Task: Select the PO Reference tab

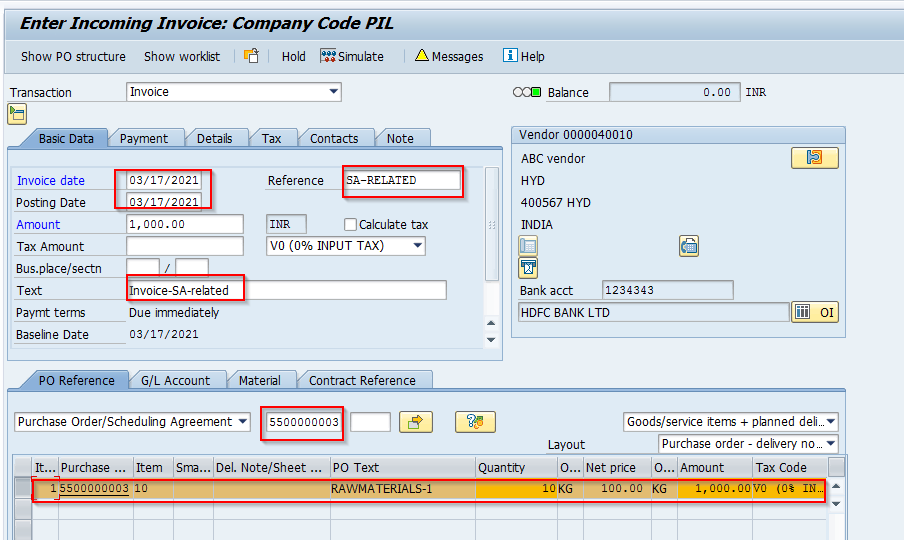Action: point(76,380)
